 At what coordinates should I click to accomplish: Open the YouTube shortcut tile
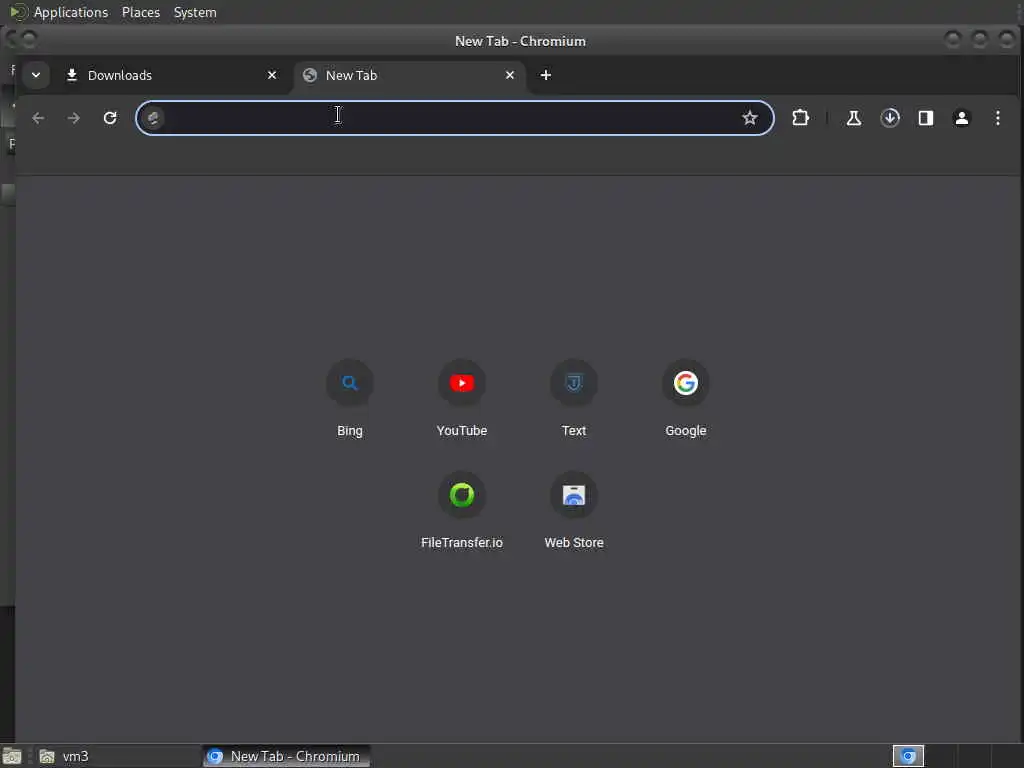pos(462,399)
